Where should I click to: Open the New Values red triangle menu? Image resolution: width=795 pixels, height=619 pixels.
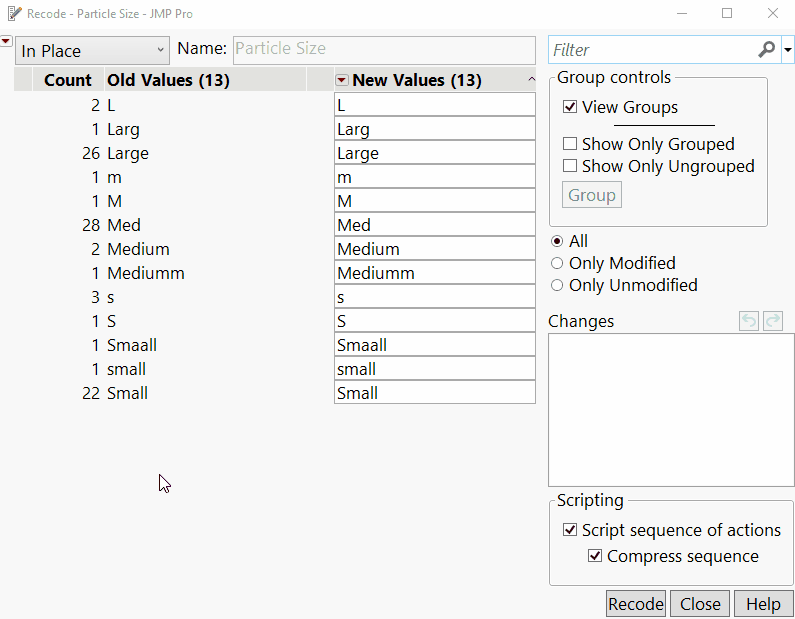[342, 81]
